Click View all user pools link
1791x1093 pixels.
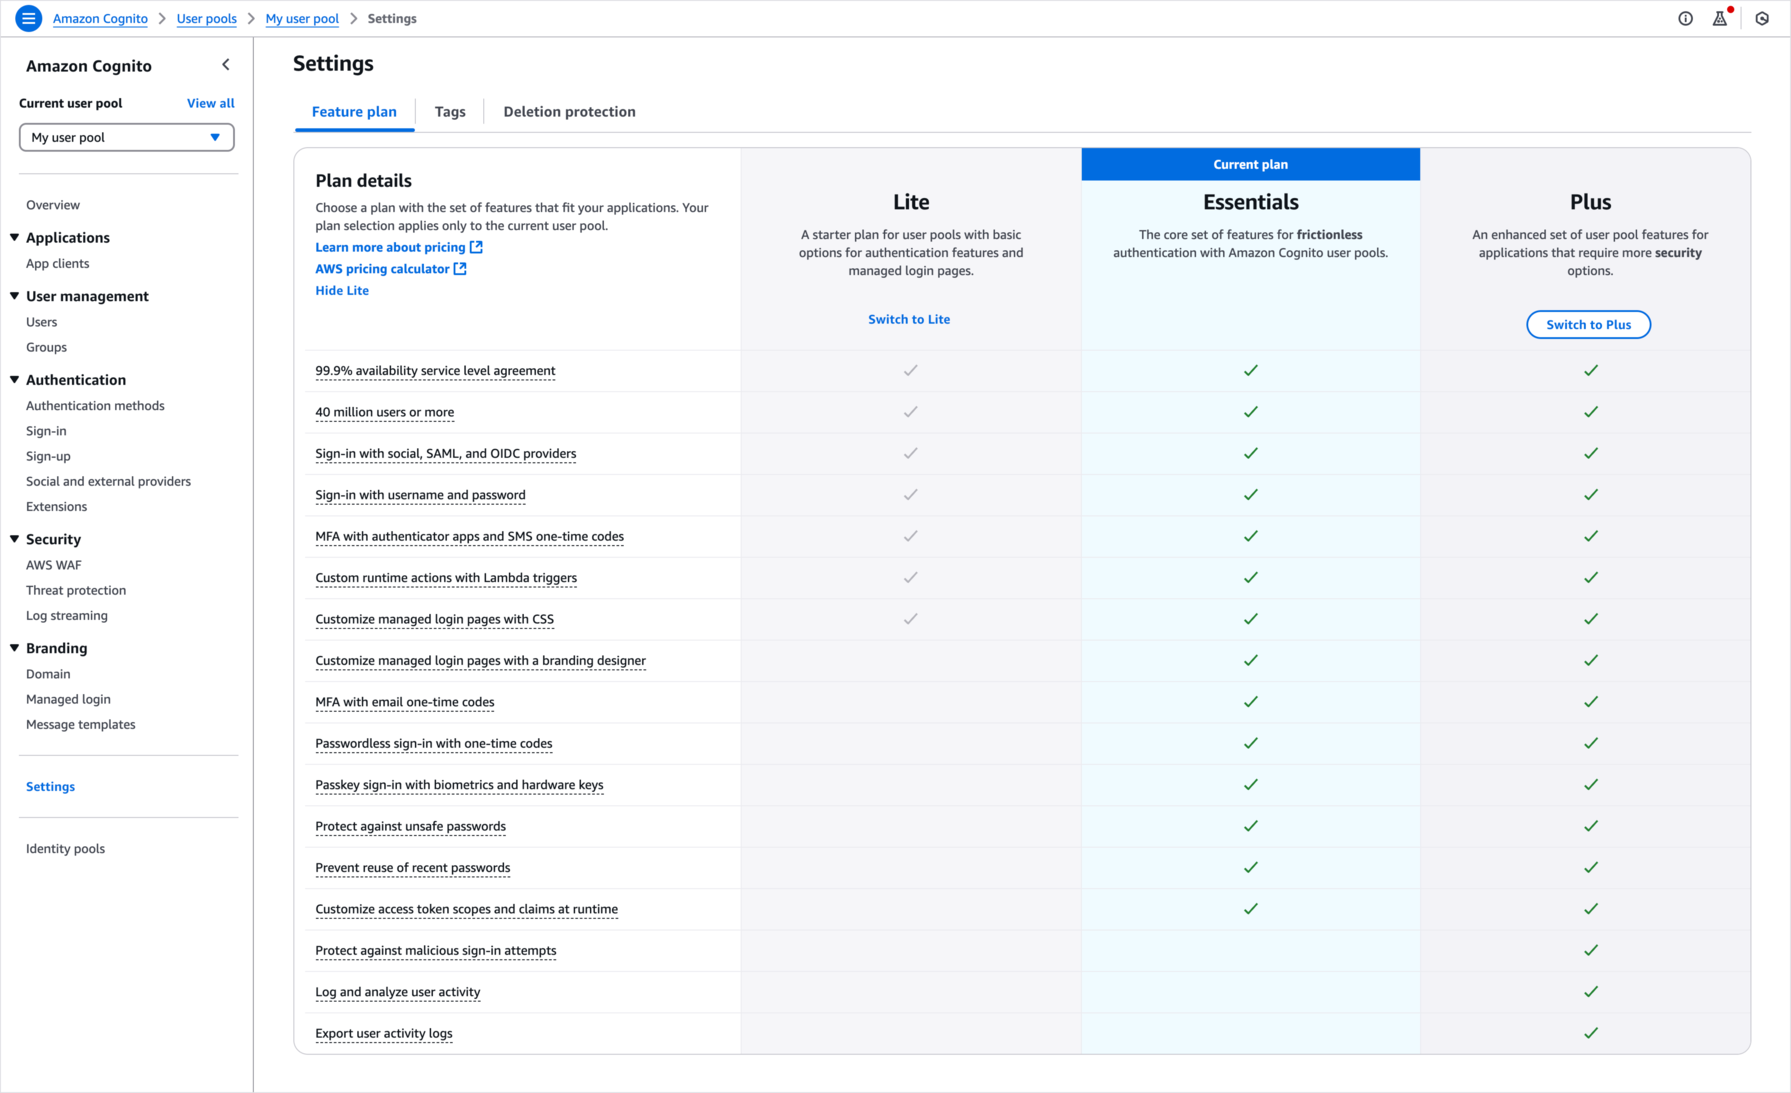[x=211, y=103]
